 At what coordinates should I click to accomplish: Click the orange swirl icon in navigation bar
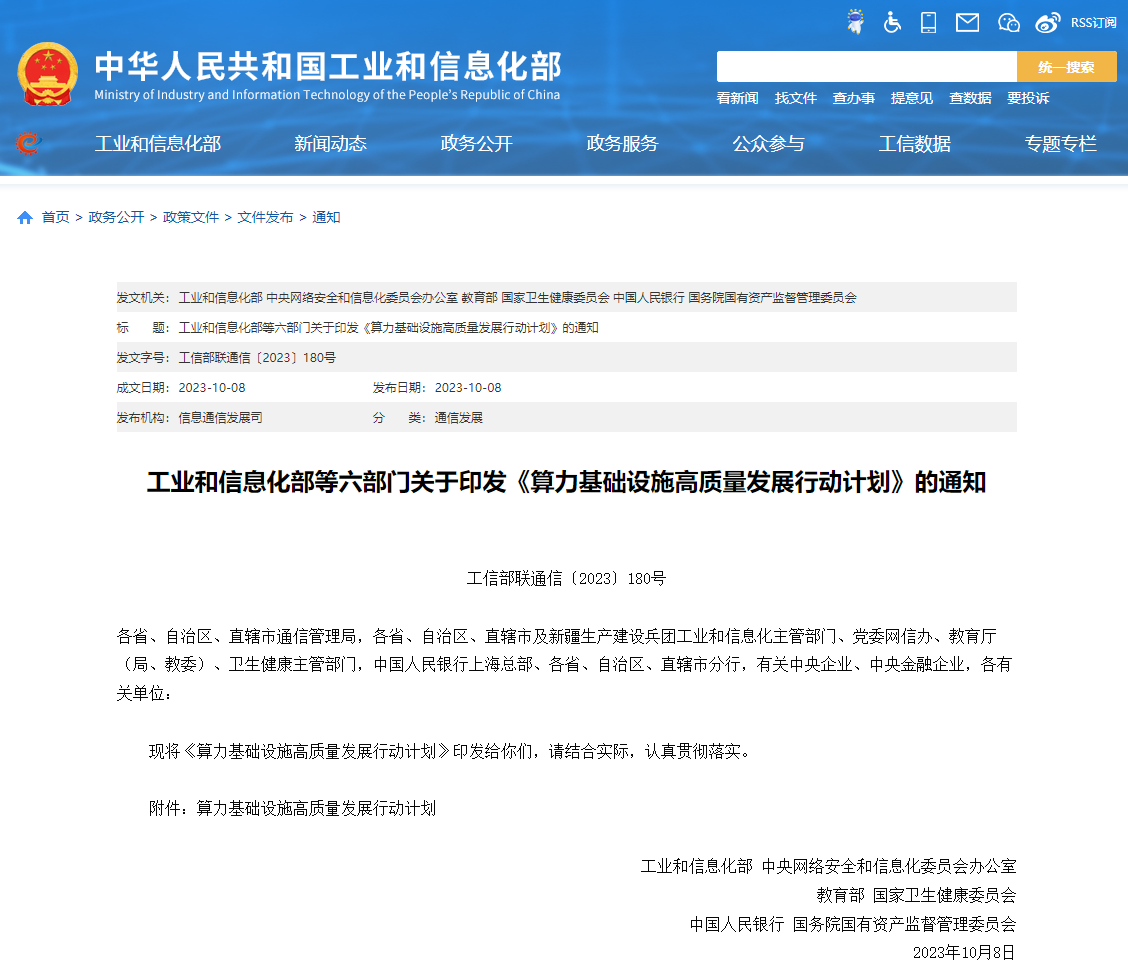point(28,143)
